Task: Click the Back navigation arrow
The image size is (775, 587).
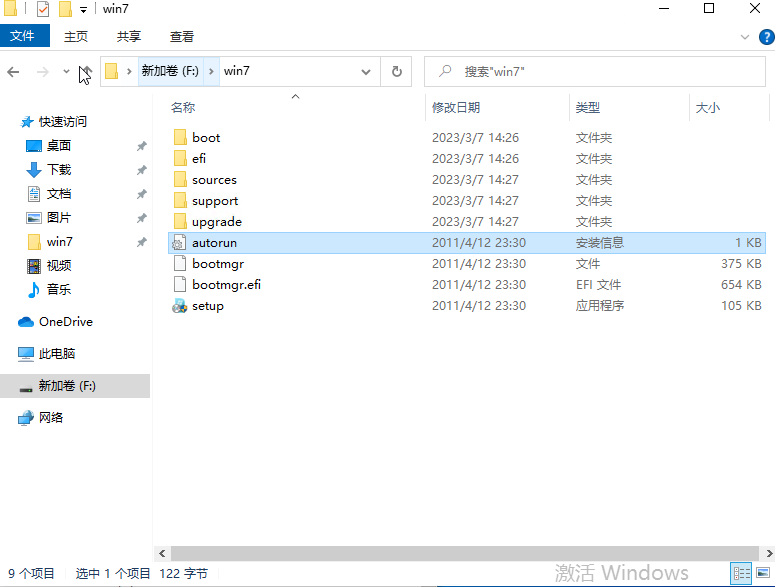Action: pyautogui.click(x=13, y=72)
